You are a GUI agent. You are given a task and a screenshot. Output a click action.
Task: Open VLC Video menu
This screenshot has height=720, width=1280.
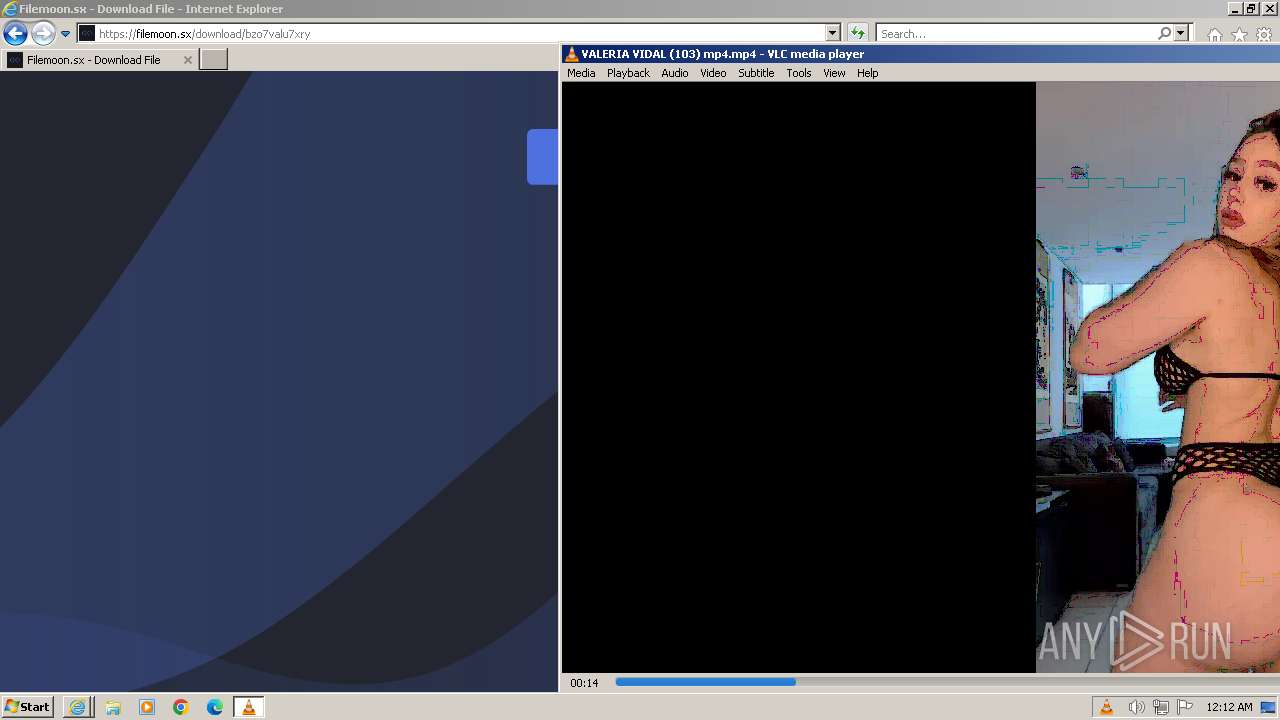713,73
